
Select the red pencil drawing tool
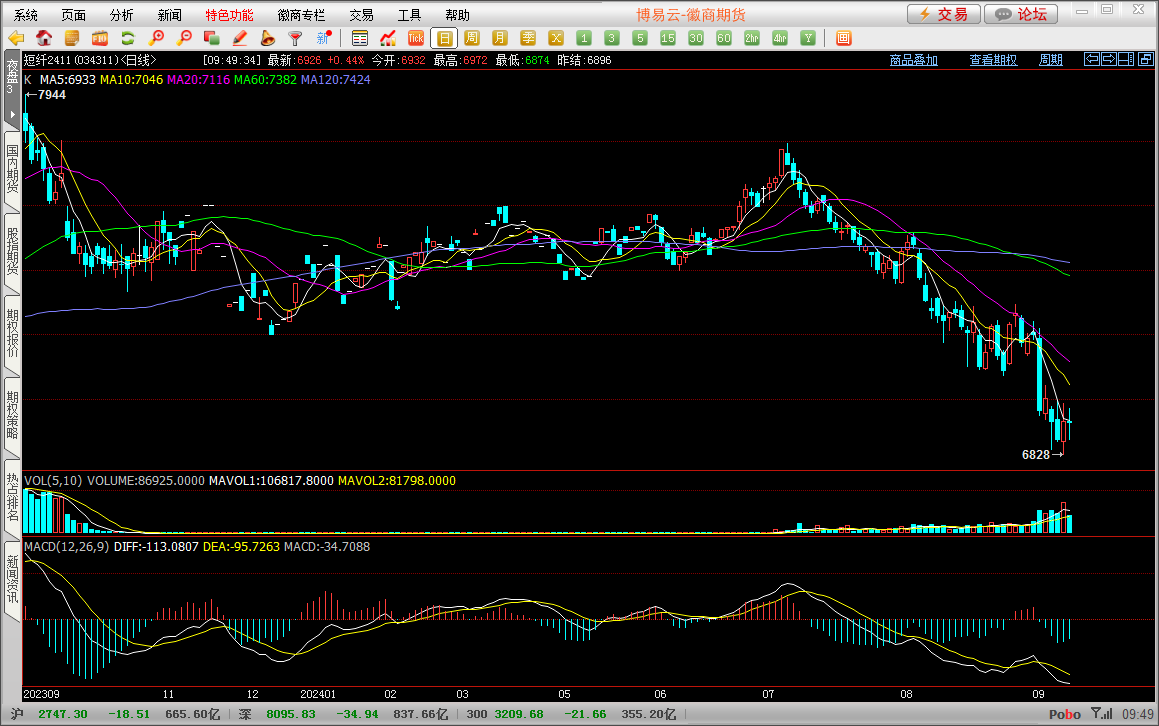pyautogui.click(x=239, y=38)
